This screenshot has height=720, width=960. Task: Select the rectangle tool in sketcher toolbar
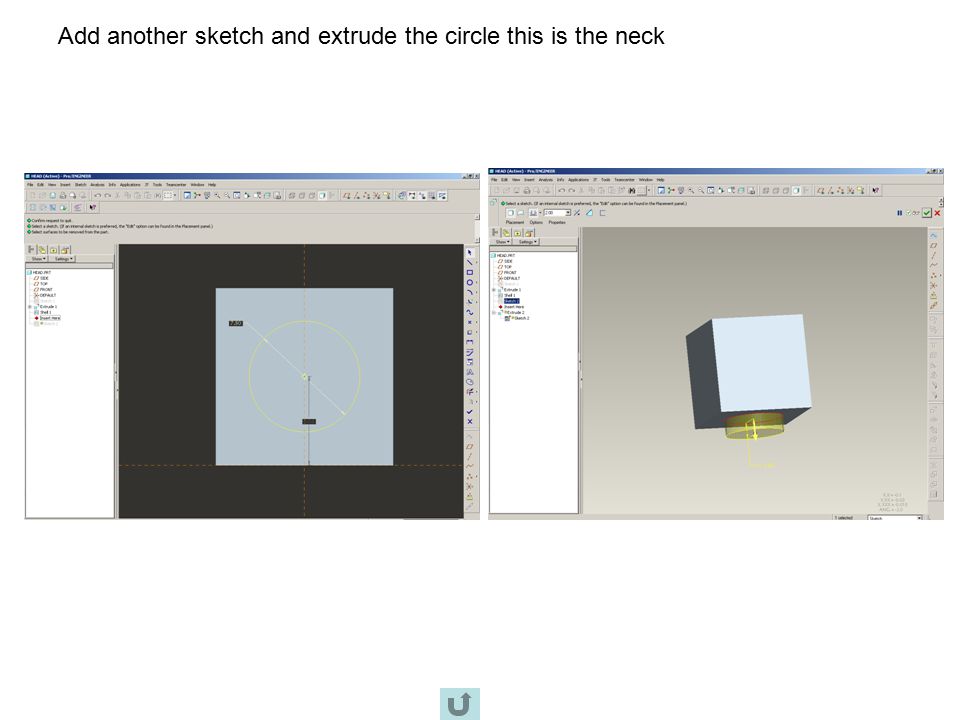(x=470, y=272)
